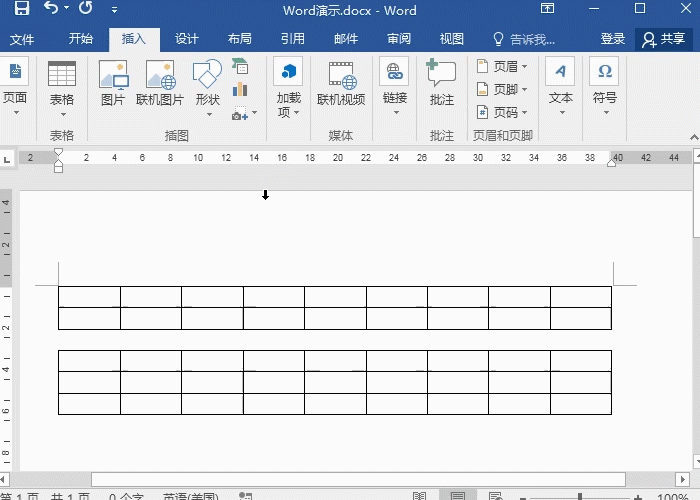Viewport: 700px width, 500px height.
Task: Switch to the 开始 (Home) tab
Action: click(80, 39)
